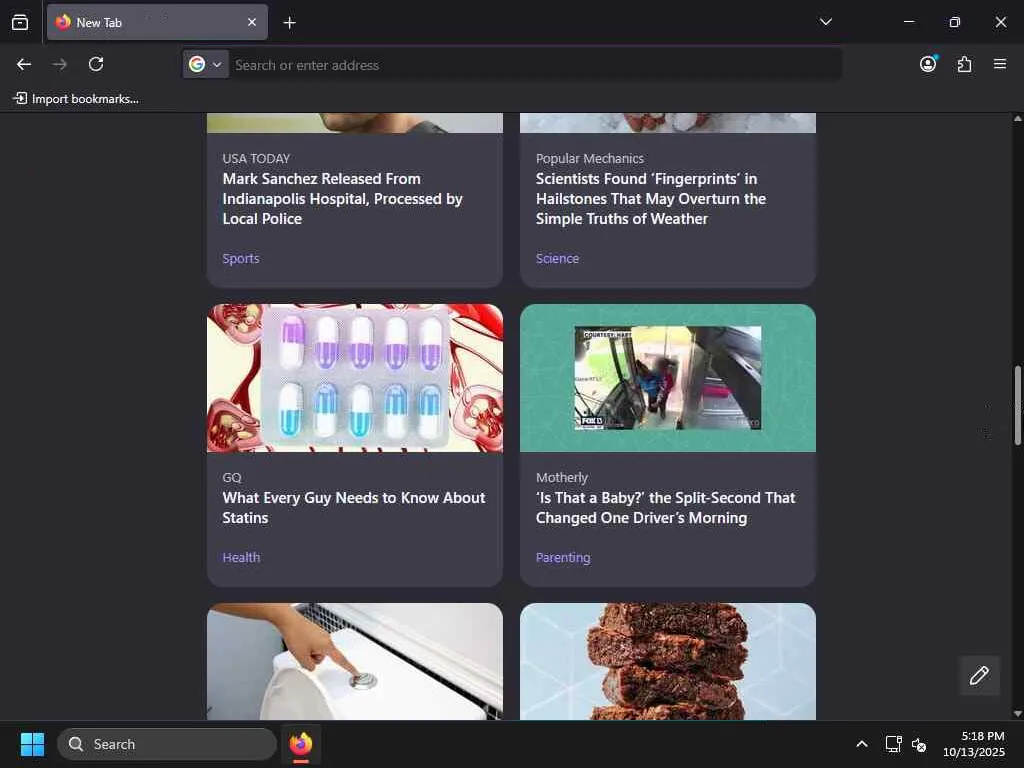Viewport: 1024px width, 768px height.
Task: Open the application hamburger menu
Action: click(1000, 64)
